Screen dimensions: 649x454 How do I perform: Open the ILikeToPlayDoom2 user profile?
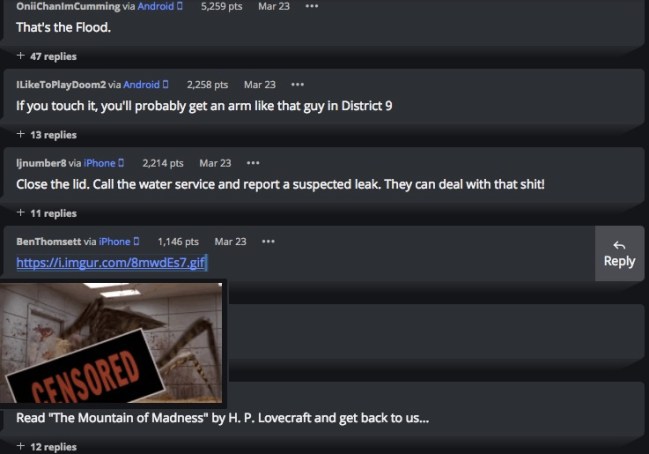click(x=61, y=84)
